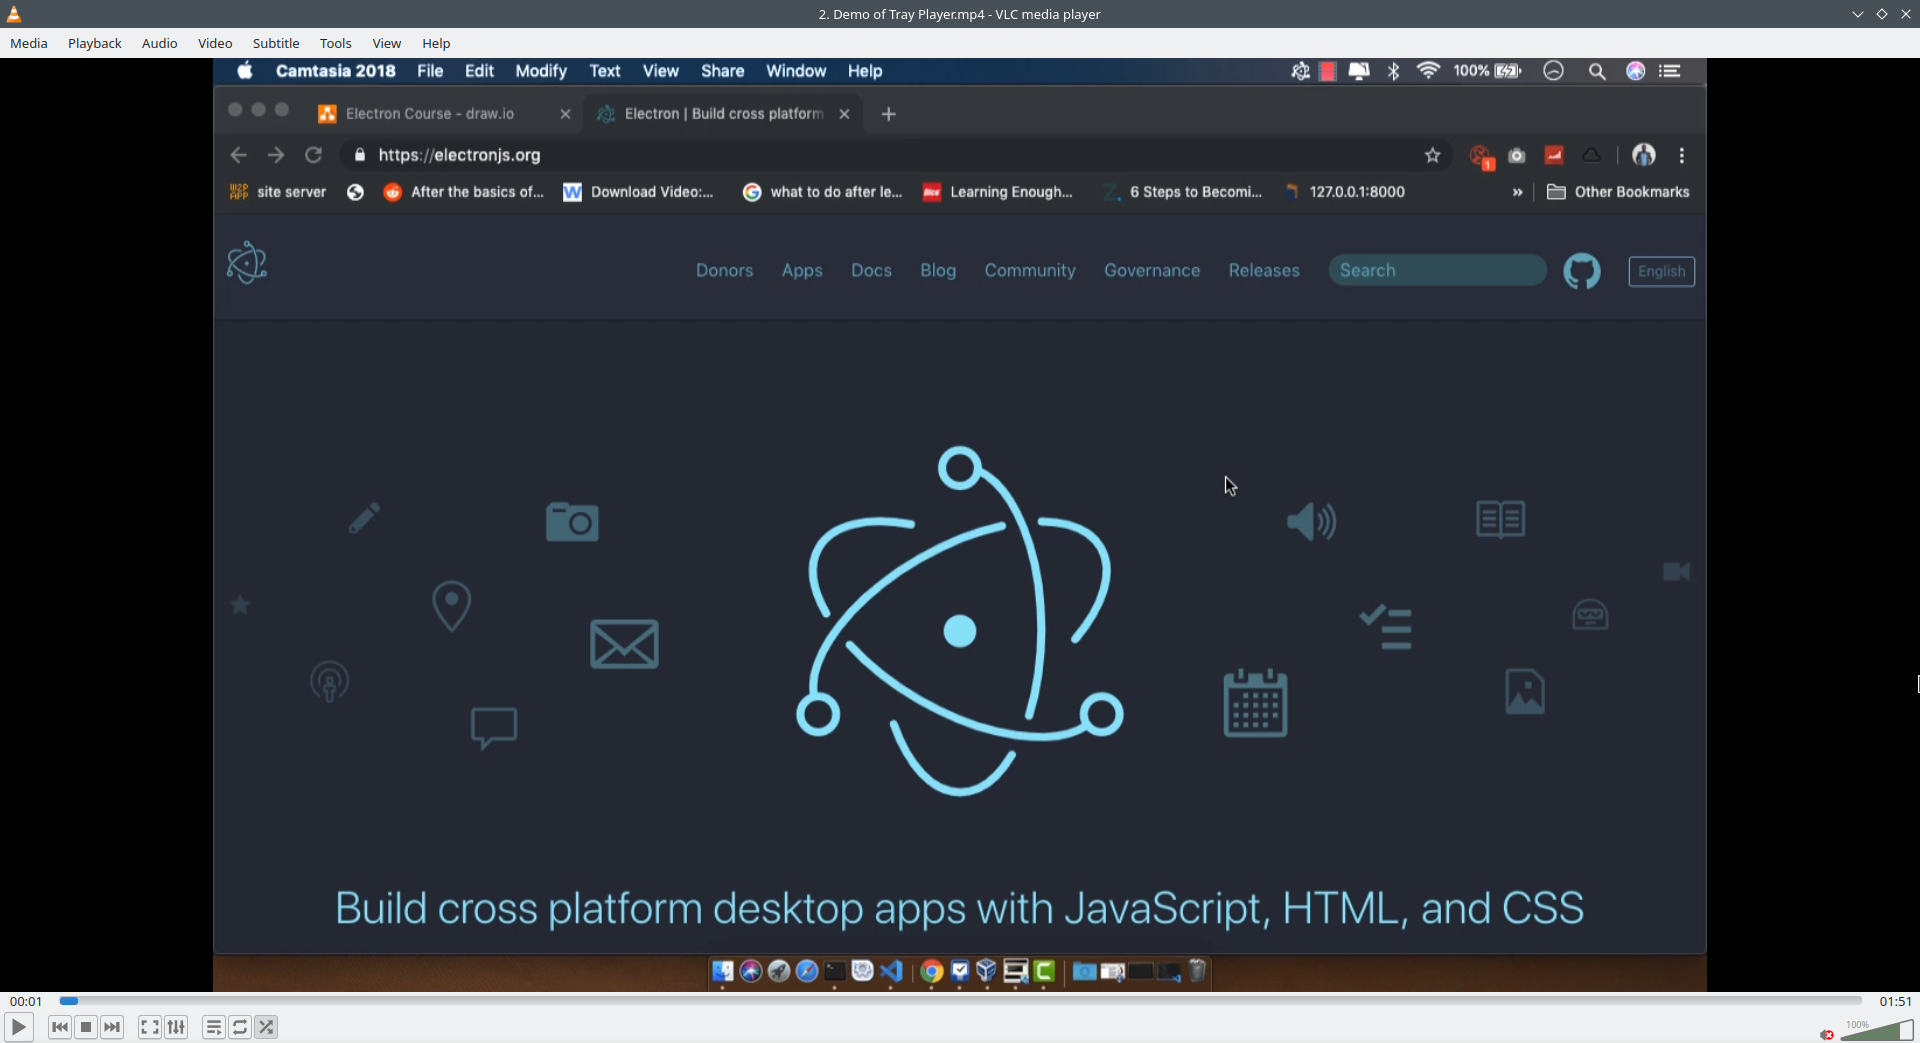The height and width of the screenshot is (1043, 1920).
Task: Switch to Electron Course - draw.io tab
Action: (430, 114)
